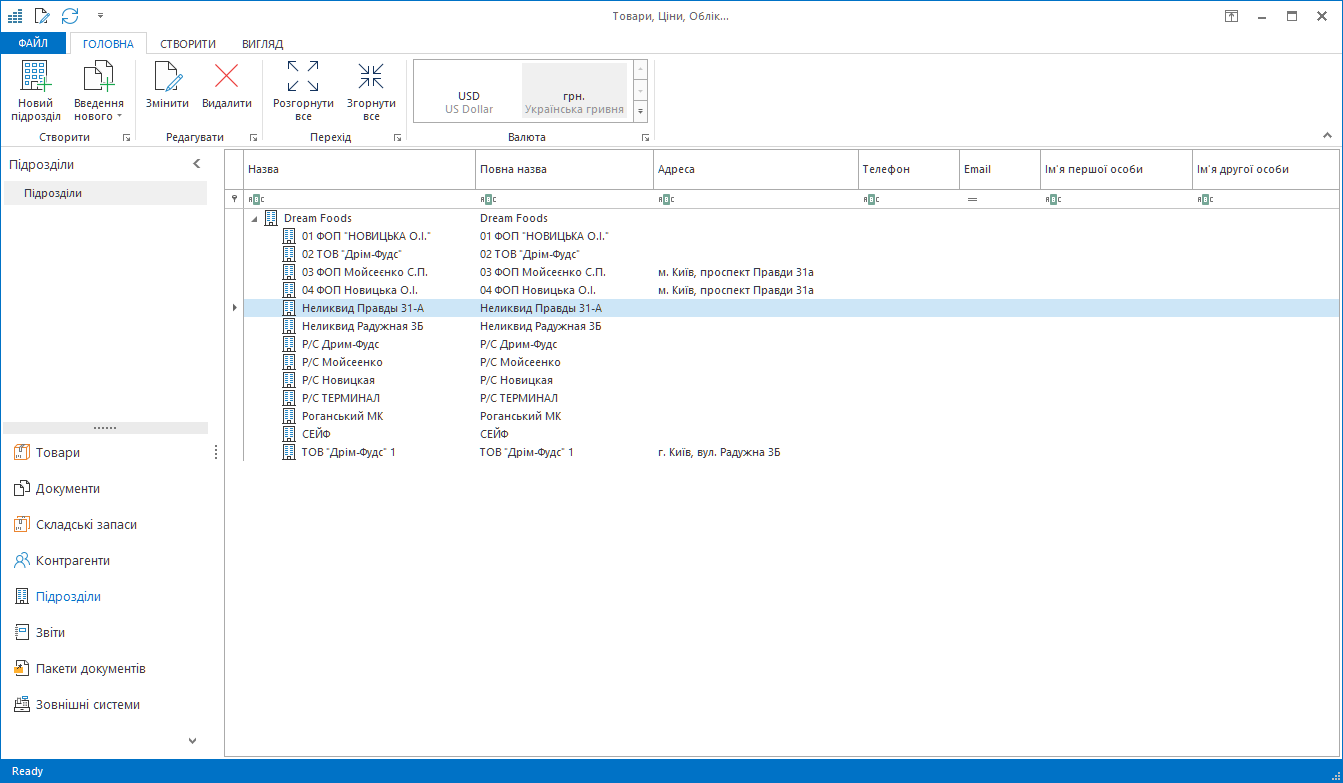The image size is (1343, 783).
Task: Collapse the Підрозділи navigation pane
Action: point(197,164)
